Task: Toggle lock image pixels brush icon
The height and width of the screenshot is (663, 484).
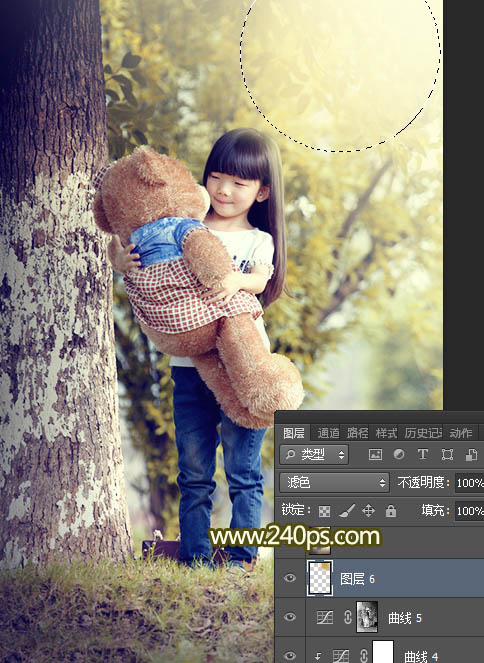Action: [347, 511]
